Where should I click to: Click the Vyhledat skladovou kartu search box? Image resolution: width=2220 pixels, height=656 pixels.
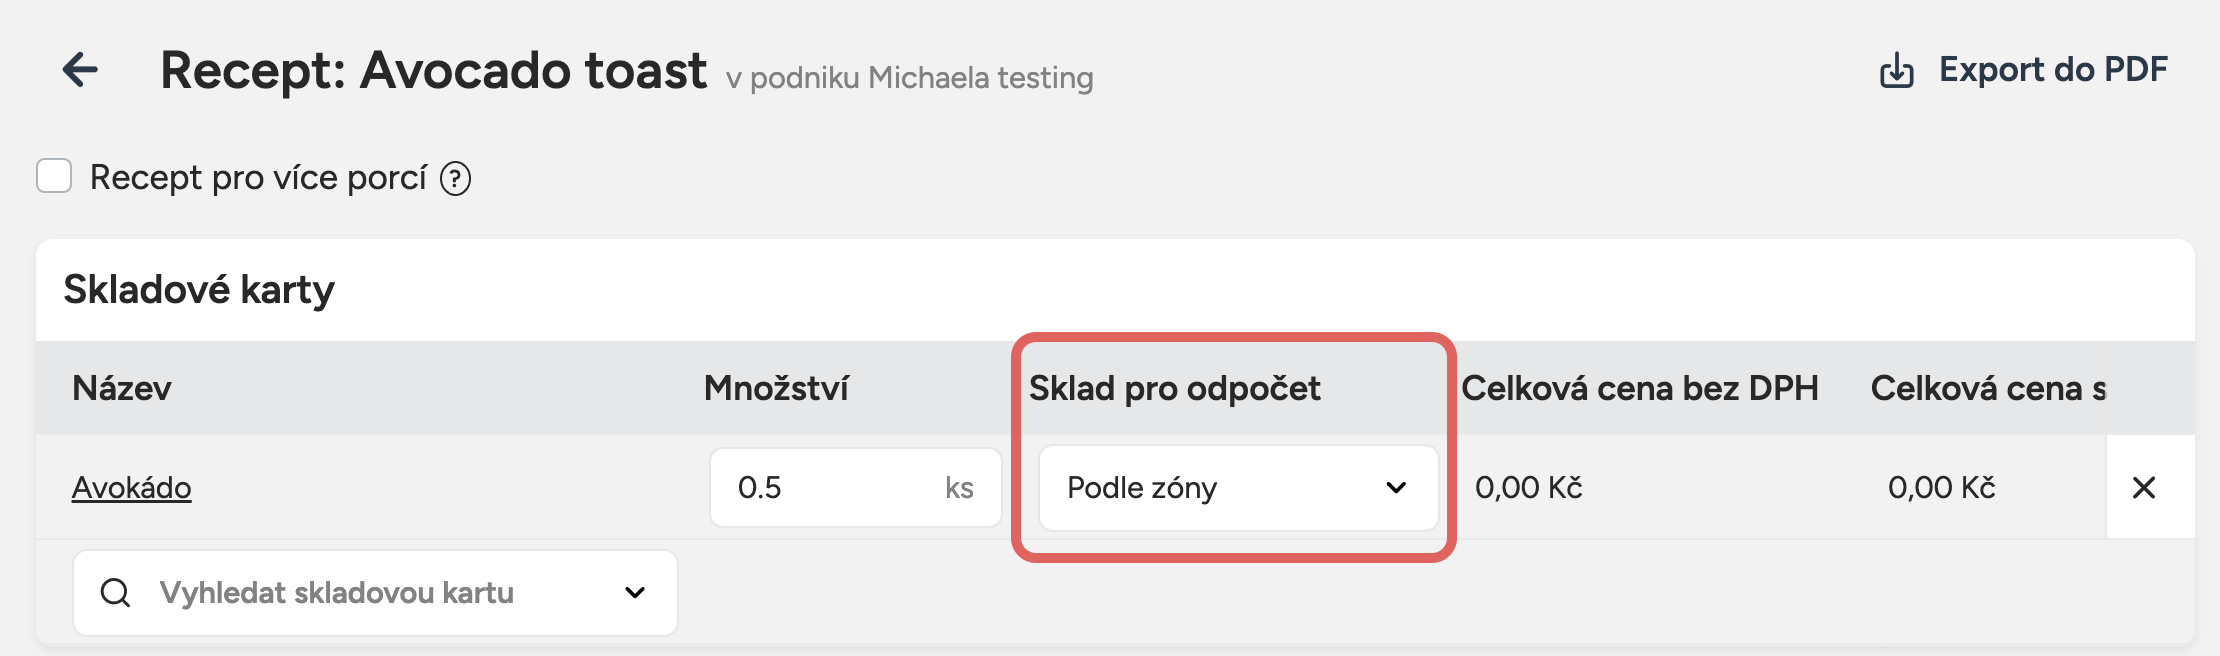pyautogui.click(x=375, y=593)
